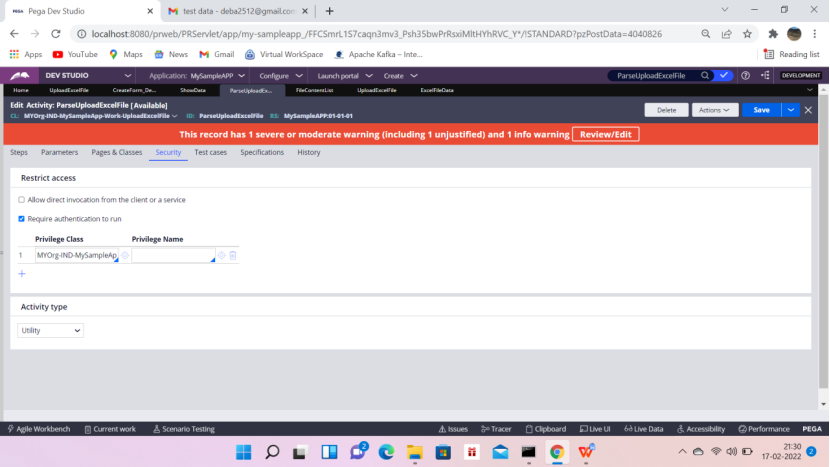
Task: Open the help question mark icon
Action: tap(745, 76)
